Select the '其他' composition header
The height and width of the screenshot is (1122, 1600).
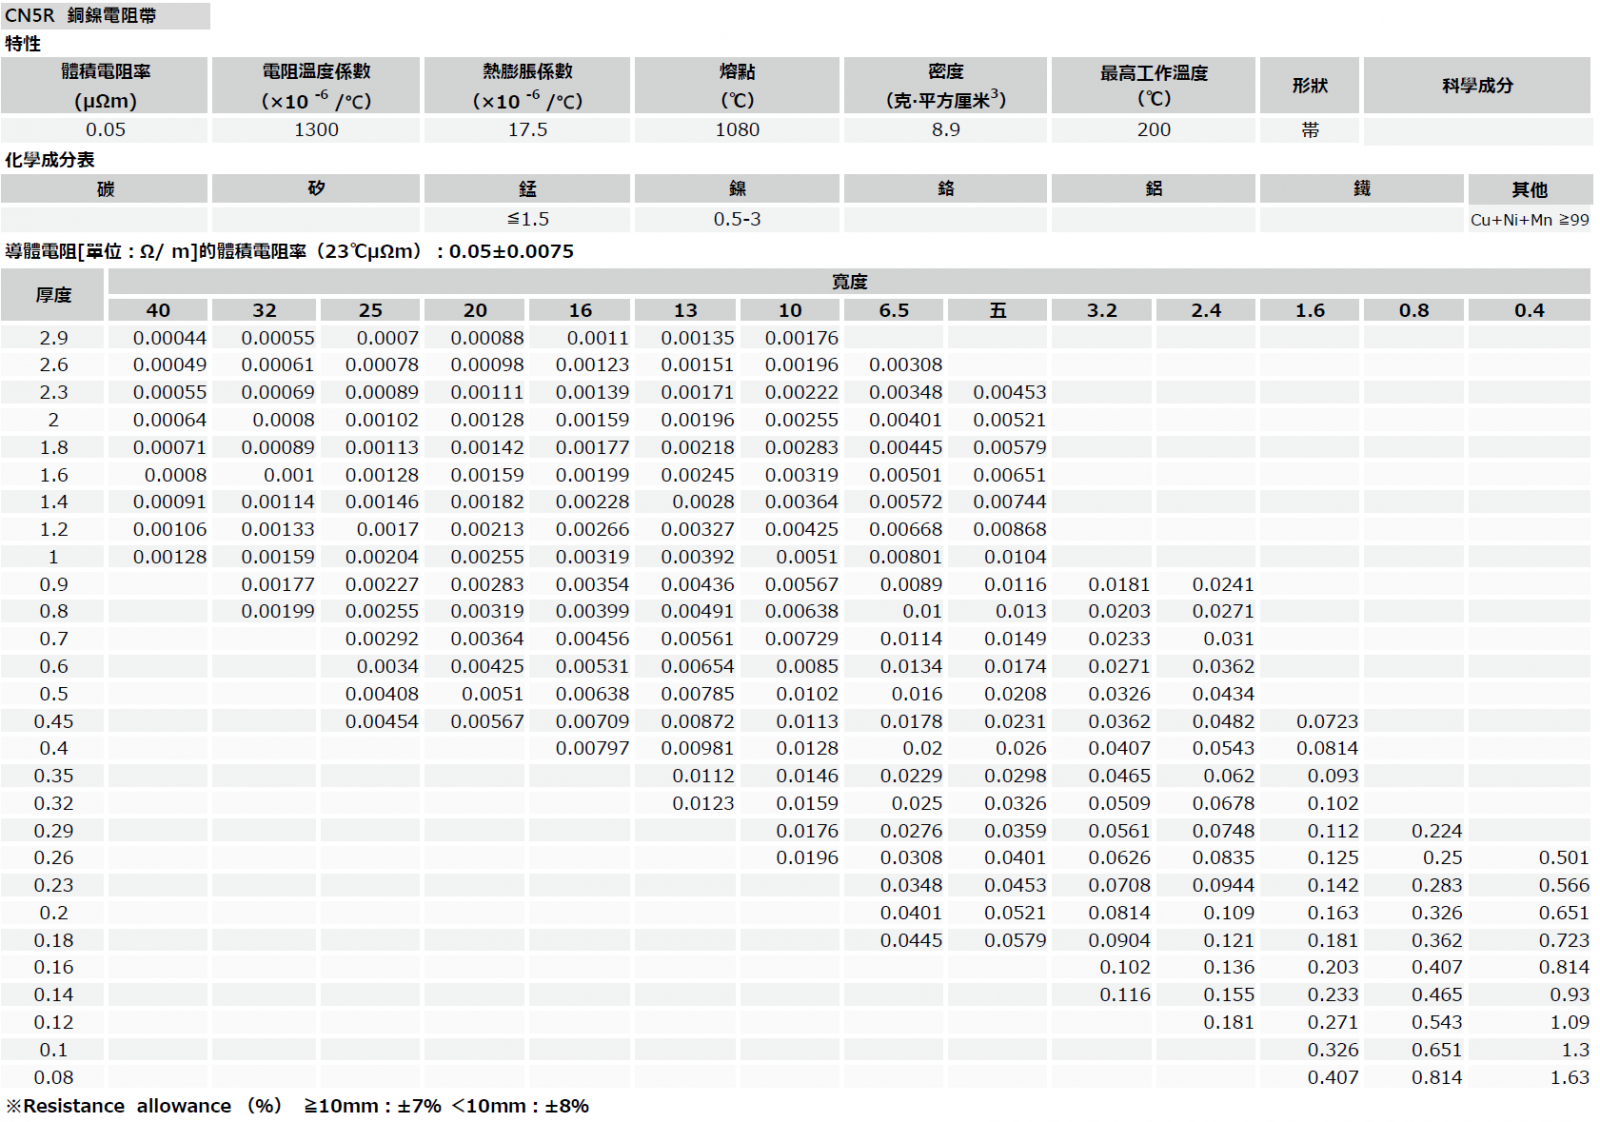(x=1529, y=190)
